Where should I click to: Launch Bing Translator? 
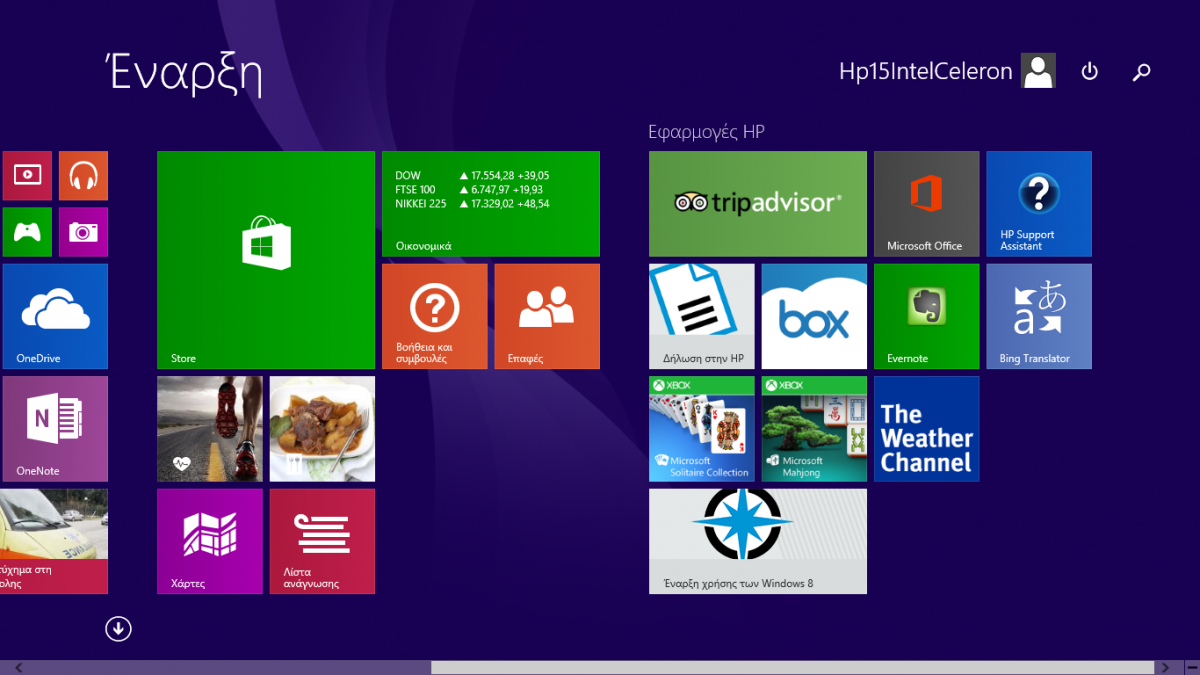pyautogui.click(x=1039, y=316)
